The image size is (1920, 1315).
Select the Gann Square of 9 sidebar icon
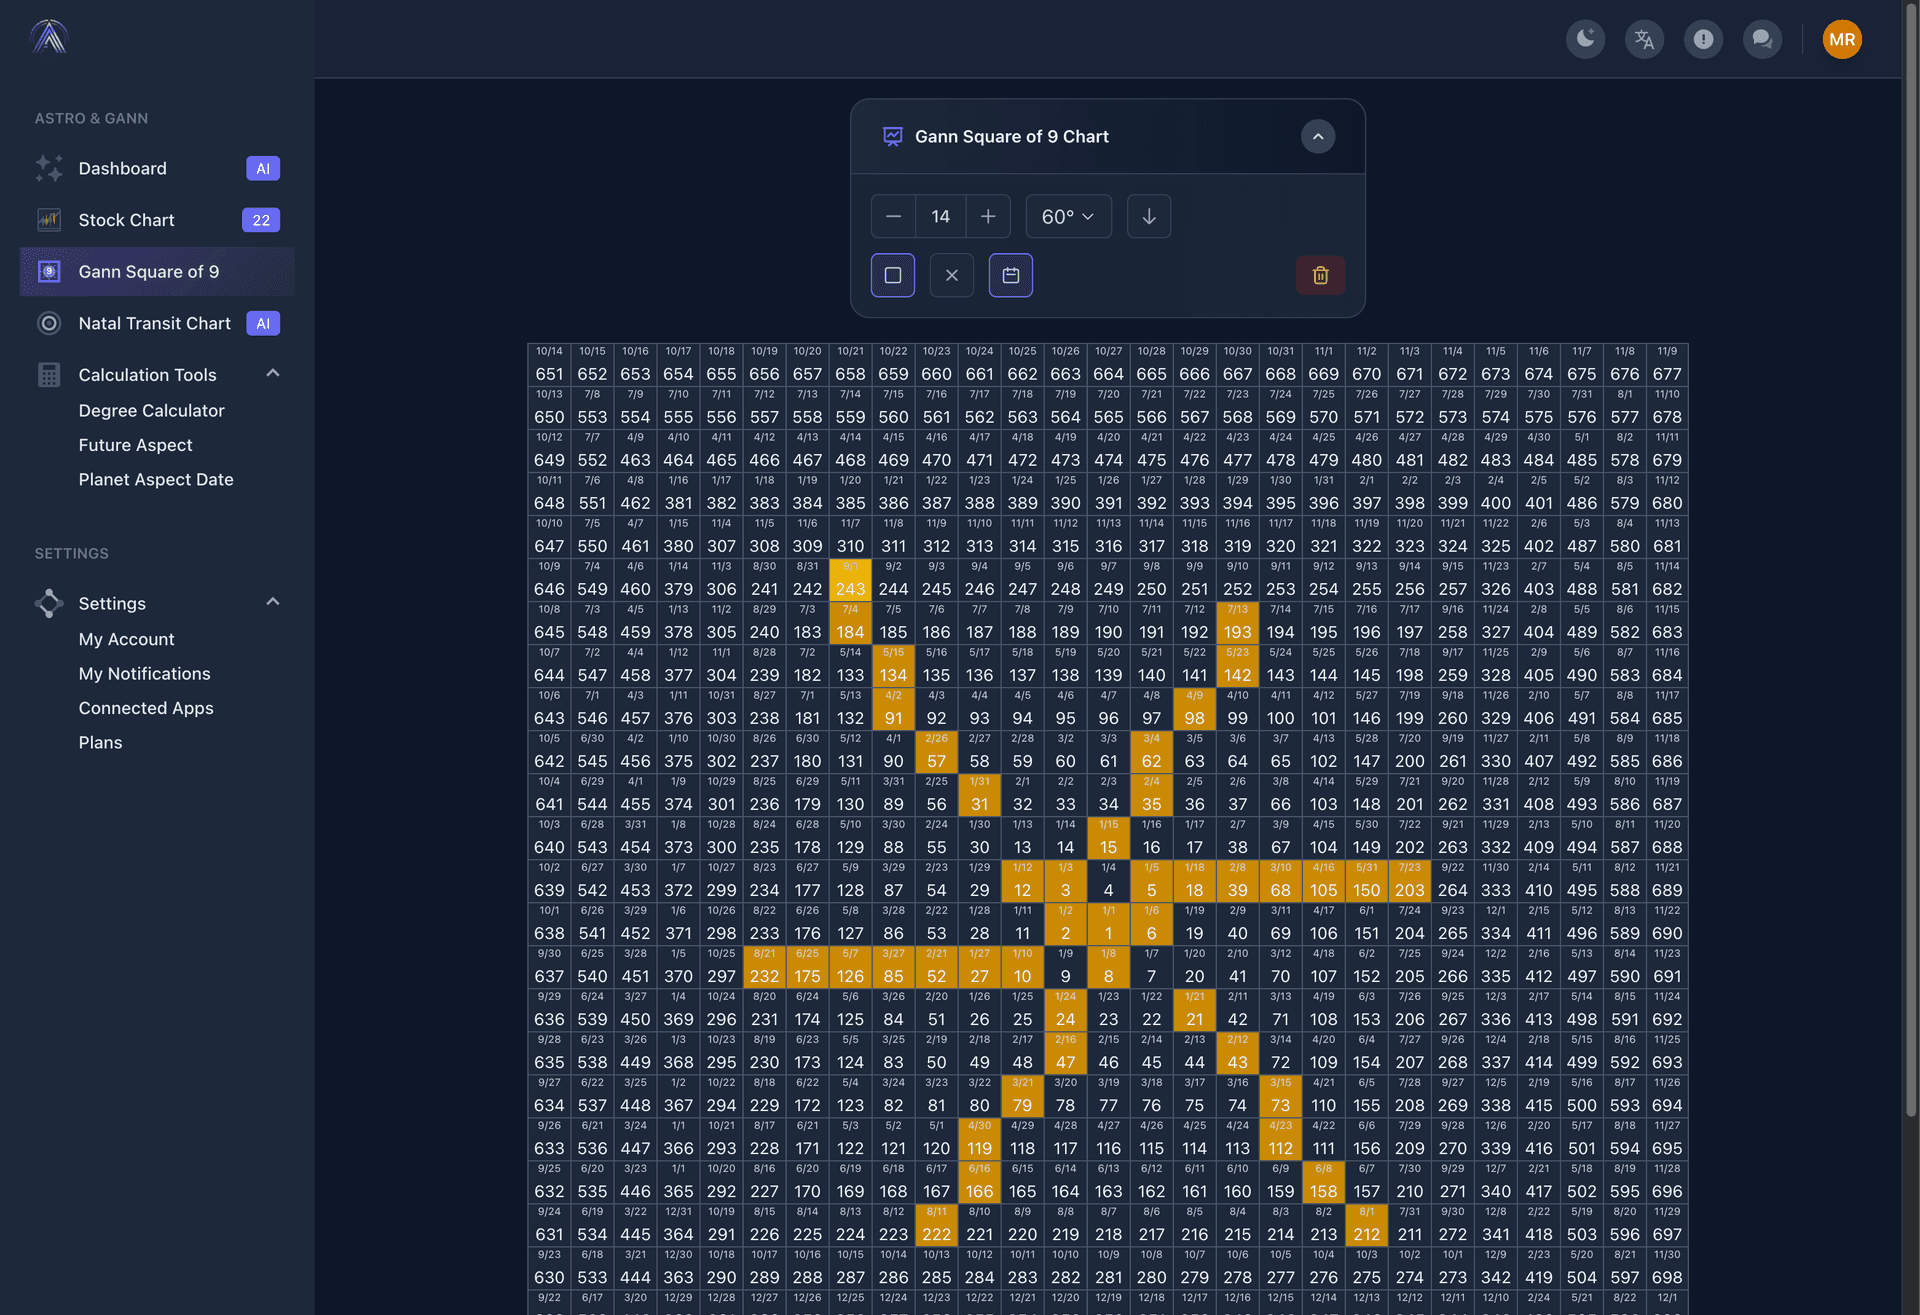[x=49, y=271]
